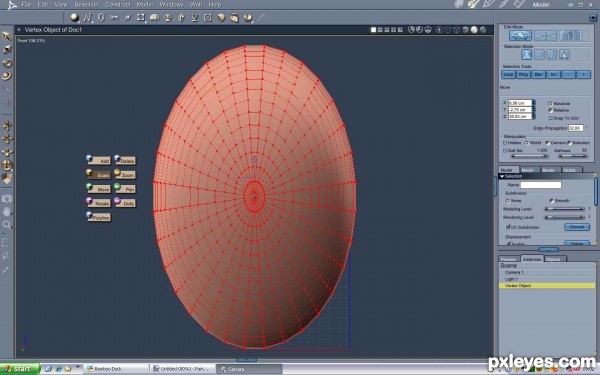Choose the last Selection Mode triangle icon
Screen dimensions: 600x375
[564, 55]
